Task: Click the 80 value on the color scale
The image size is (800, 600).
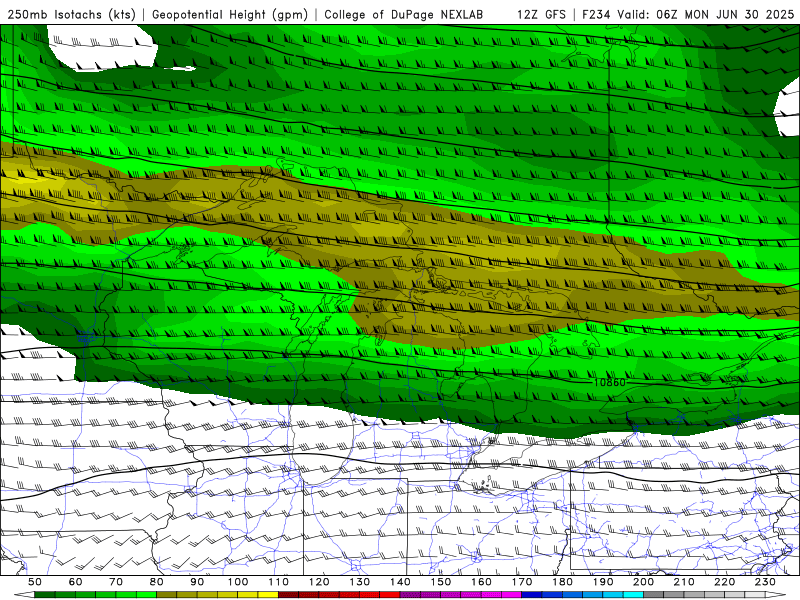Action: [157, 582]
